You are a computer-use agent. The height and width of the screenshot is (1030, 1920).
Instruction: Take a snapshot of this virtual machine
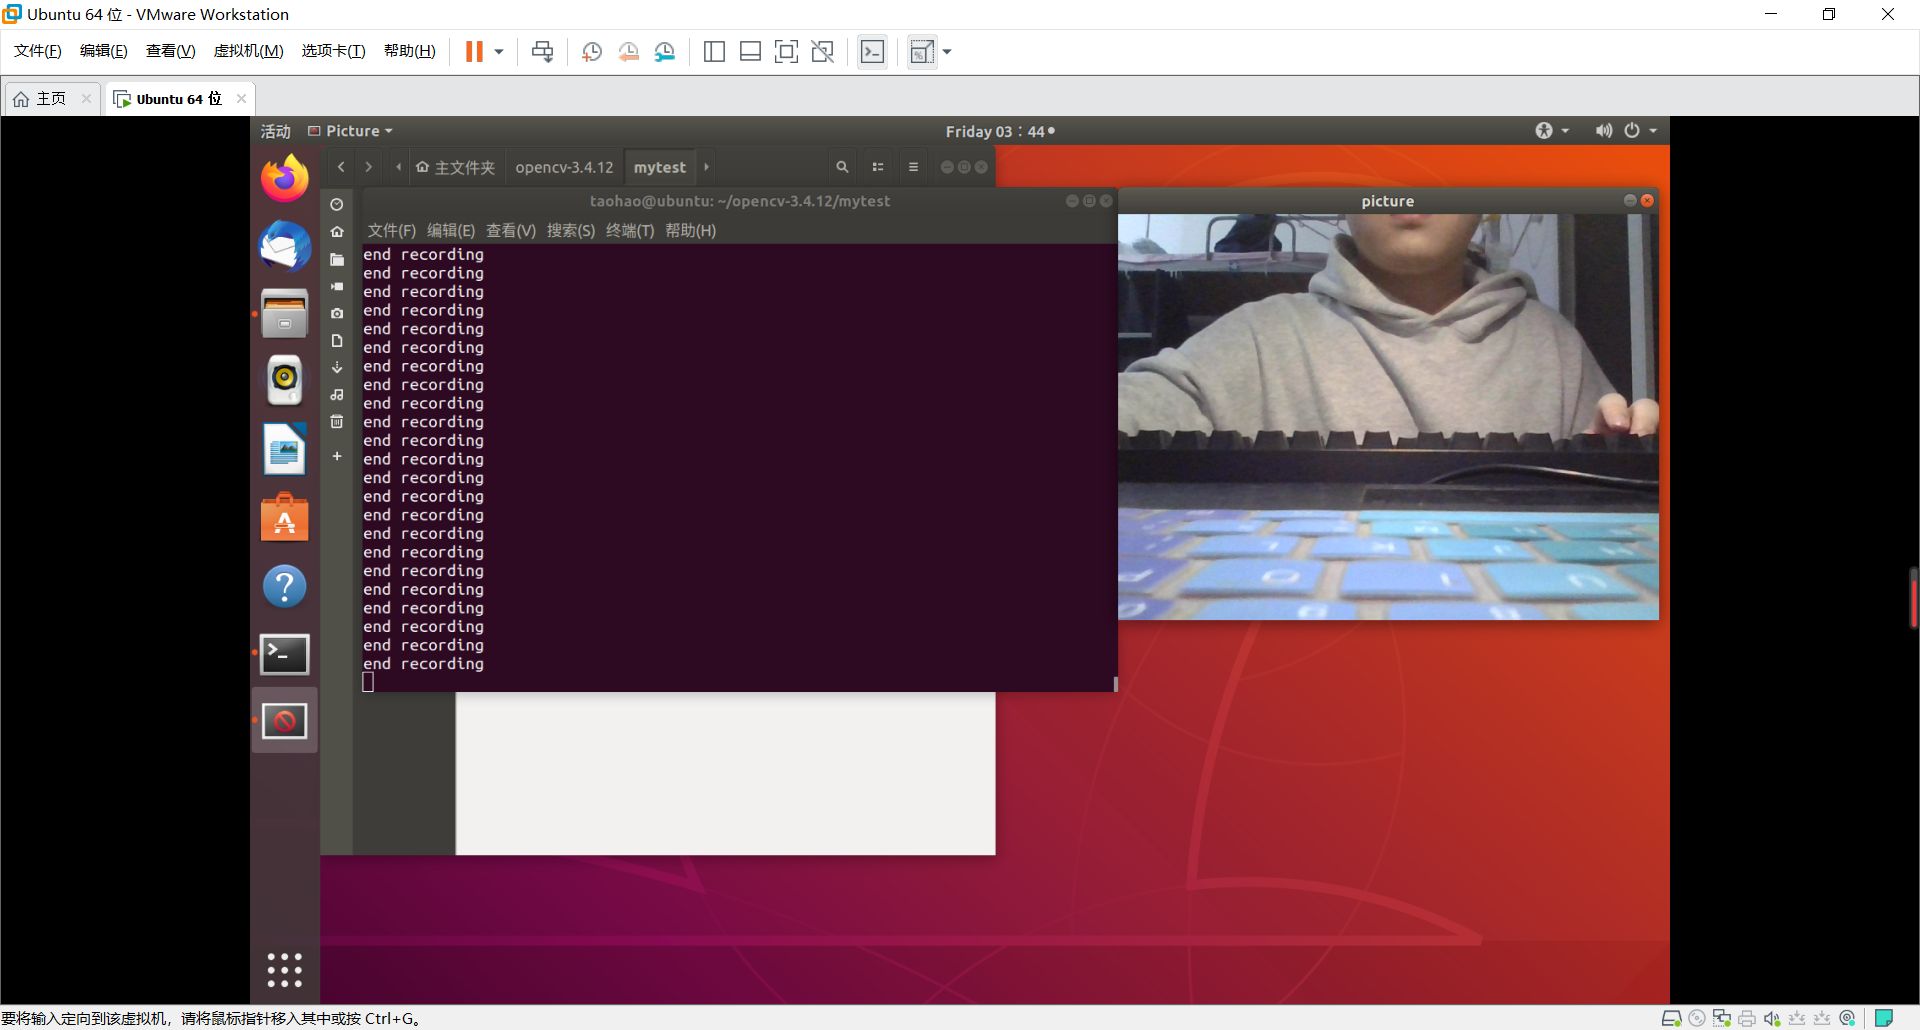[592, 51]
